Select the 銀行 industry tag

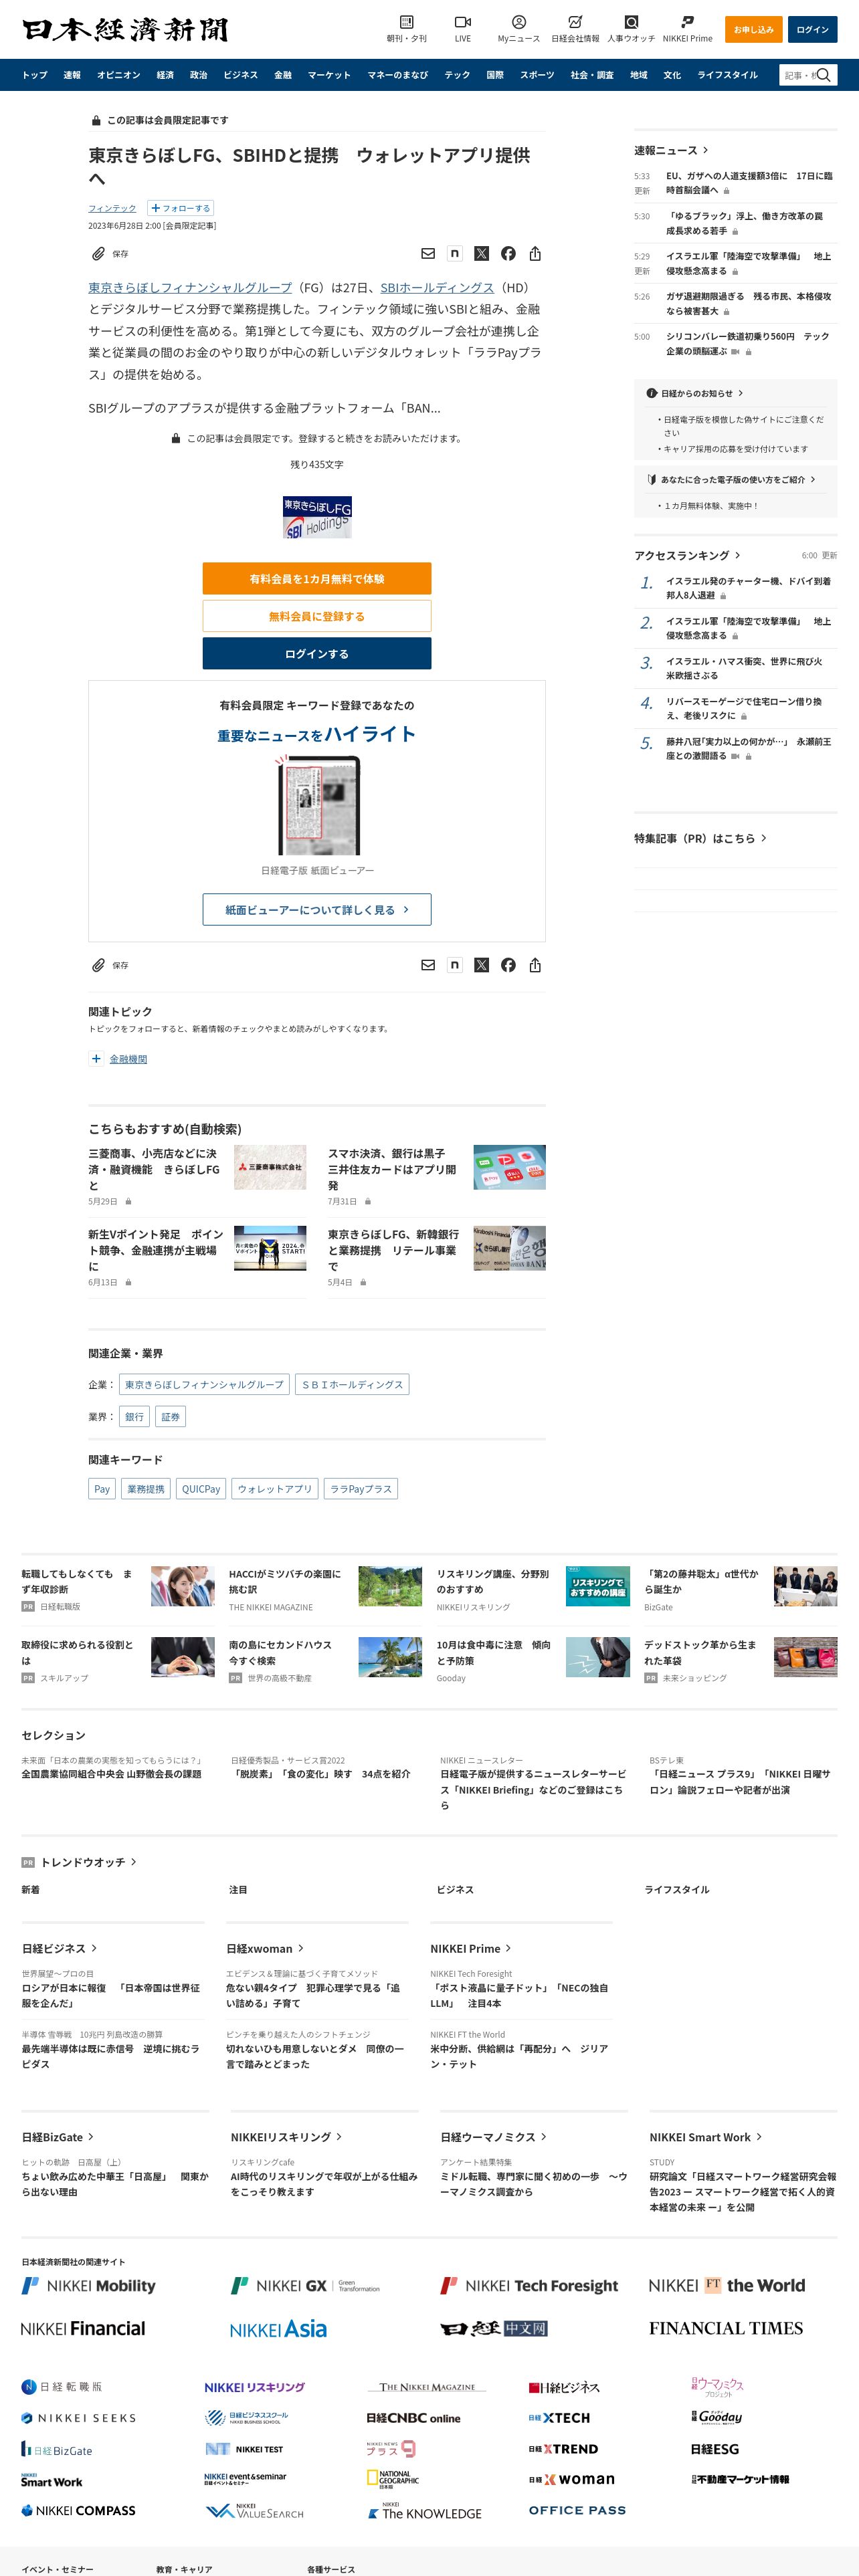[135, 1417]
